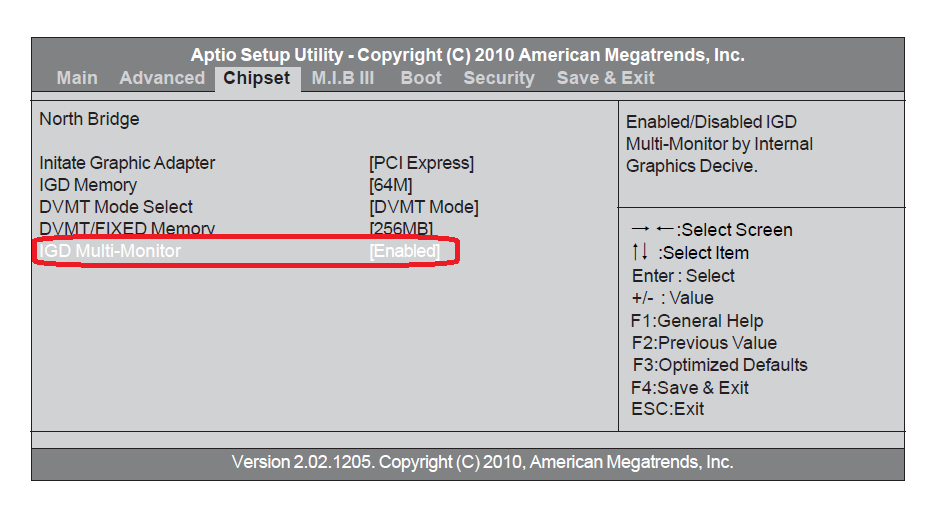Open the PCI Express value dropdown
942x520 pixels.
pyautogui.click(x=421, y=162)
